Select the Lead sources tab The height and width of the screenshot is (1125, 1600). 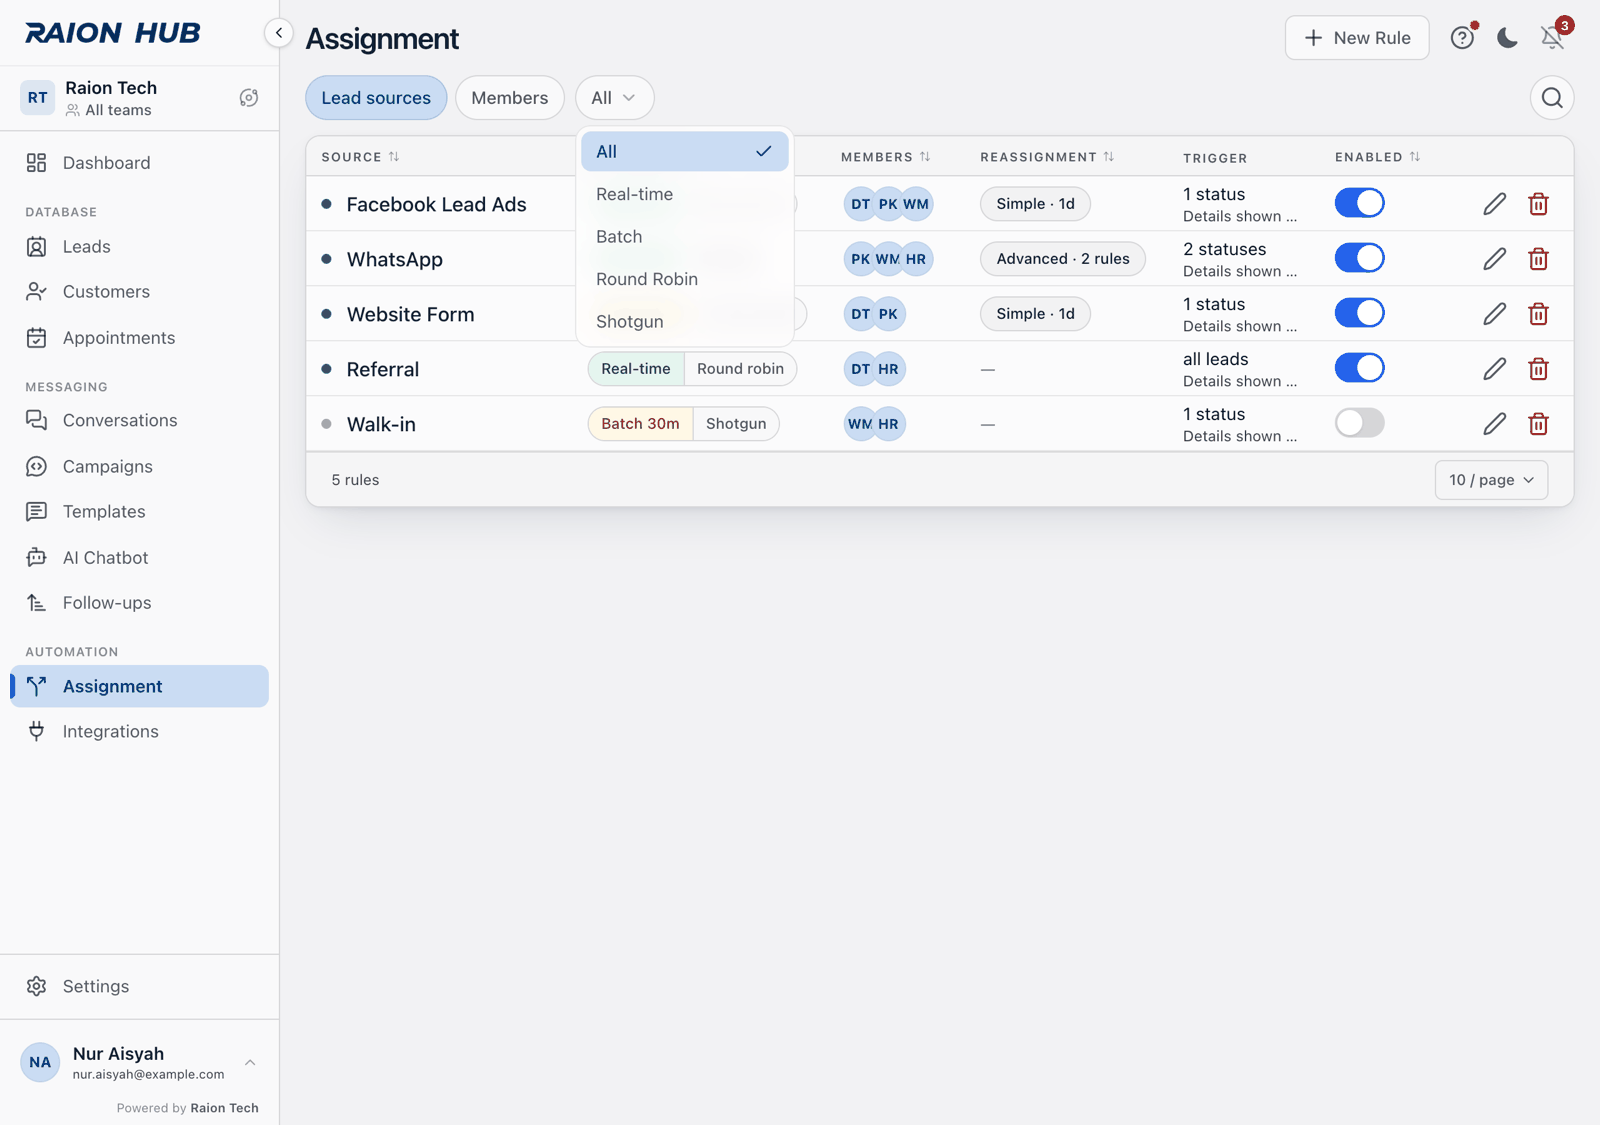click(376, 98)
